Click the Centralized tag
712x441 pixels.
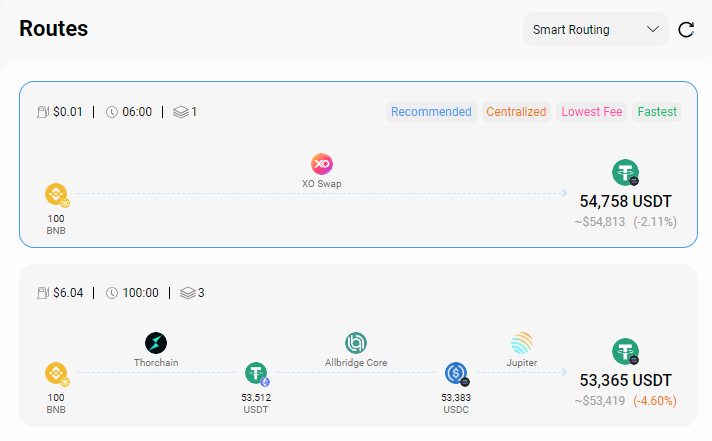516,112
